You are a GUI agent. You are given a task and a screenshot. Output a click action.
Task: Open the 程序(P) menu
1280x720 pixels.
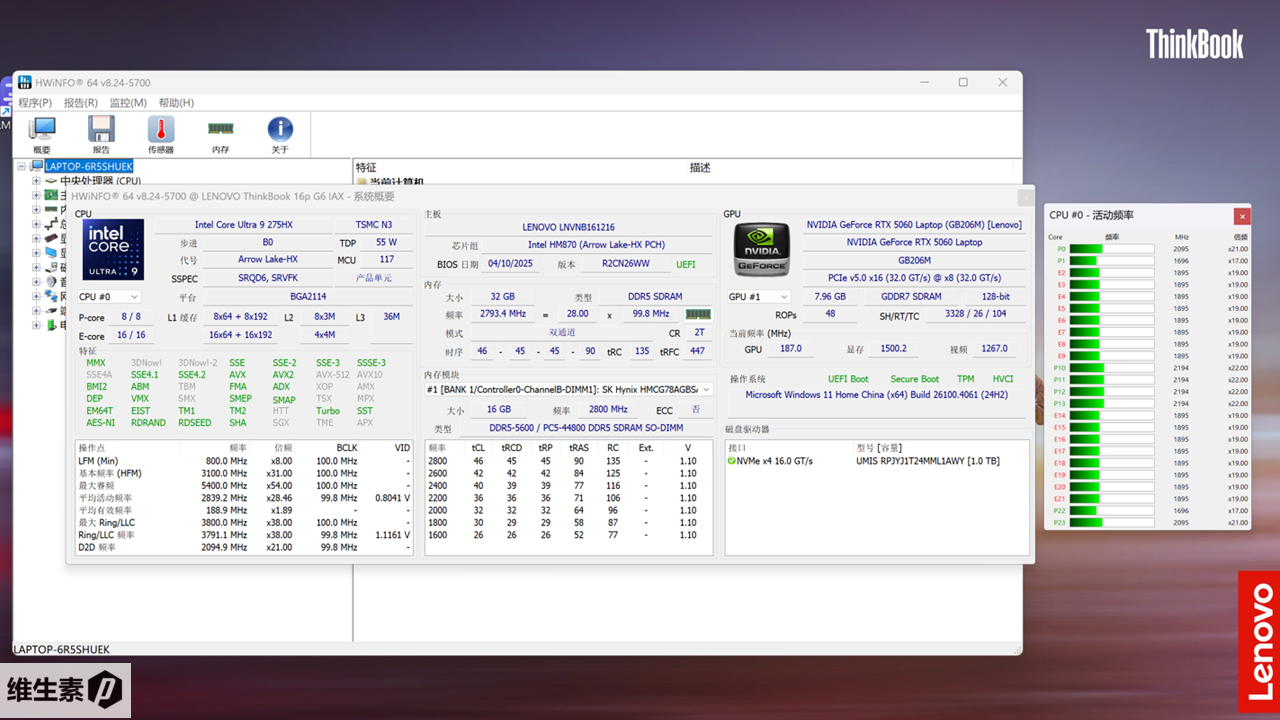[x=35, y=103]
